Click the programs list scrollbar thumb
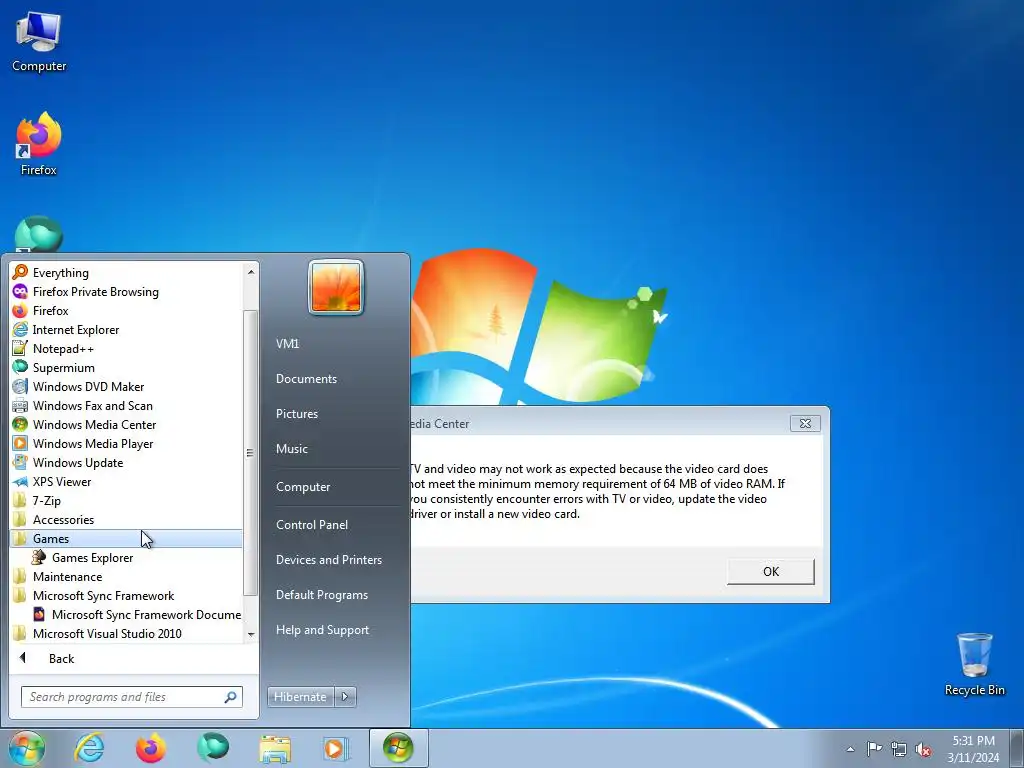Image resolution: width=1024 pixels, height=768 pixels. tap(250, 453)
